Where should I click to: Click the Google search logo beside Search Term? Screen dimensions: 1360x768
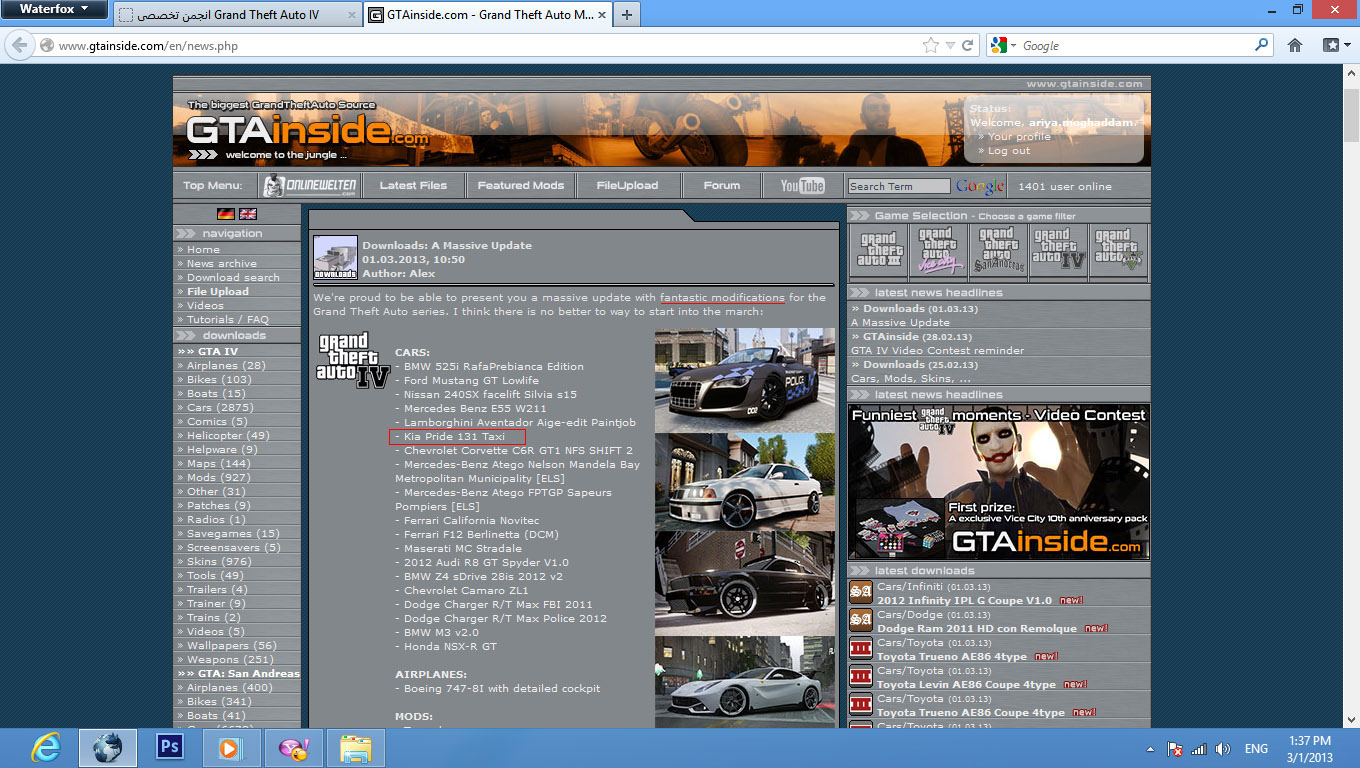(980, 186)
